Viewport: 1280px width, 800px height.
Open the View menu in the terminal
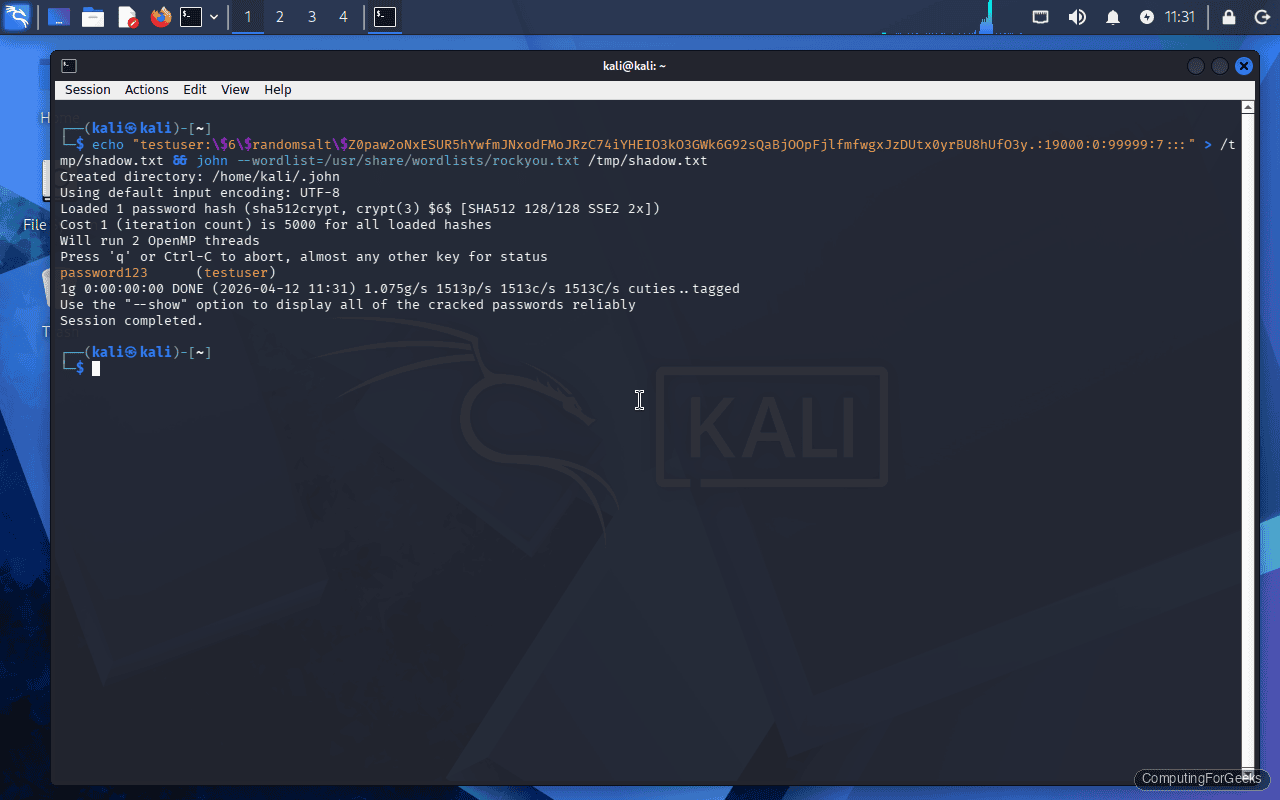point(235,90)
